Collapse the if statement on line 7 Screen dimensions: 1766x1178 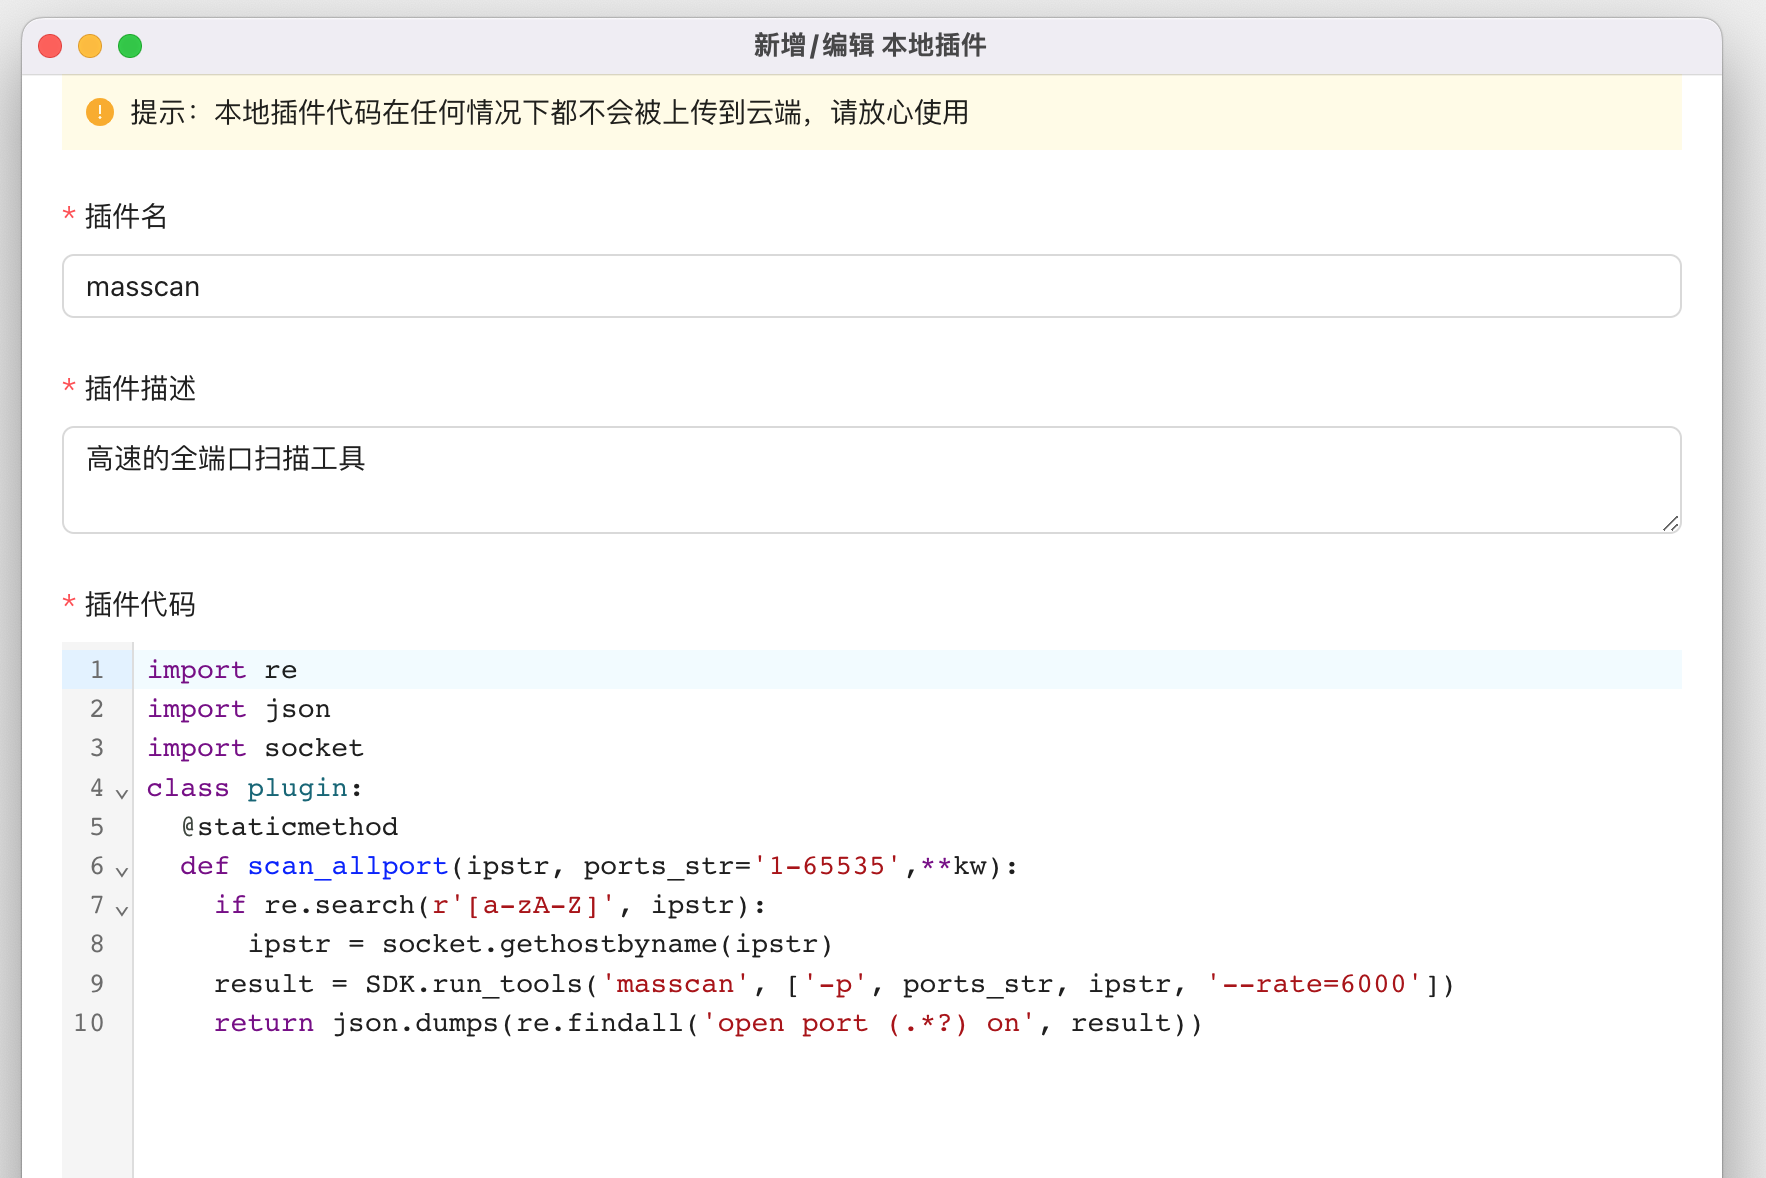122,910
